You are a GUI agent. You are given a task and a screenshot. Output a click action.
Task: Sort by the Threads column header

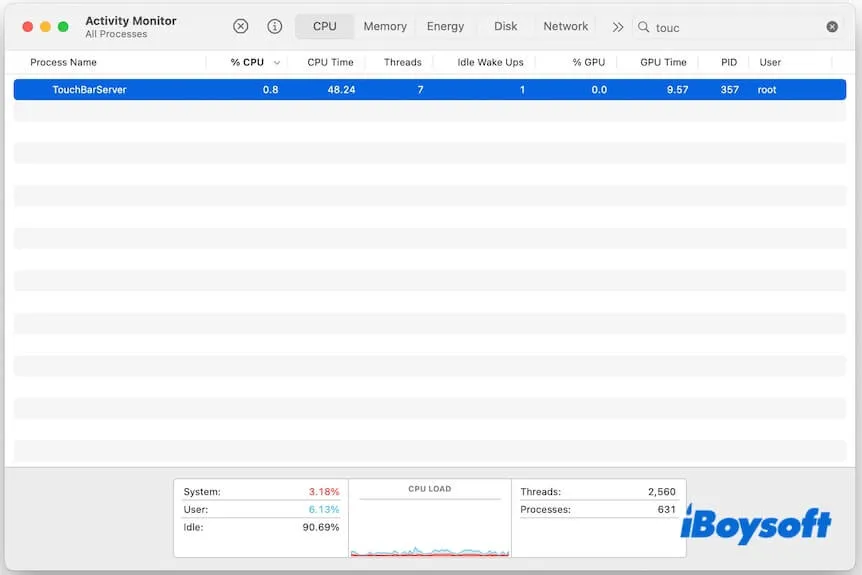click(402, 62)
